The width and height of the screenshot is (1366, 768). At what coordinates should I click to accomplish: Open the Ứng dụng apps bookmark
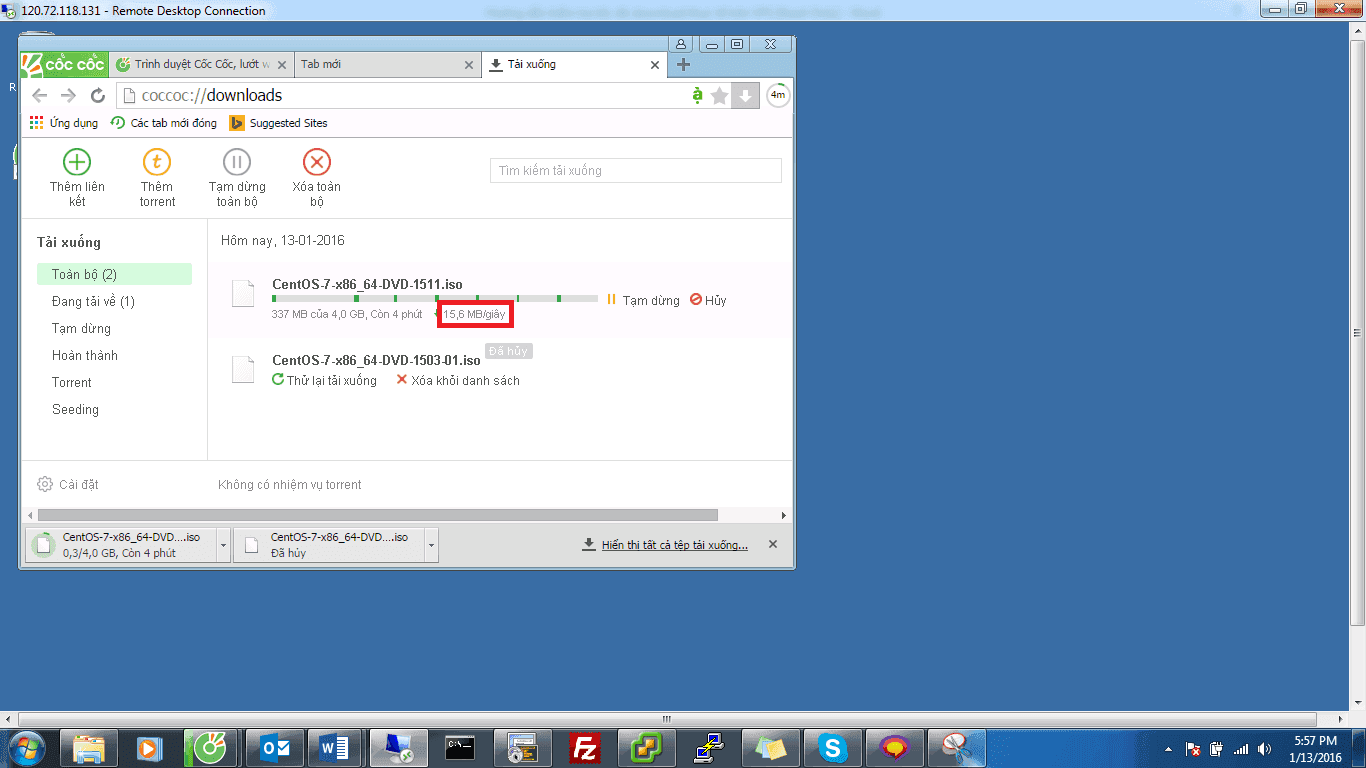[64, 123]
